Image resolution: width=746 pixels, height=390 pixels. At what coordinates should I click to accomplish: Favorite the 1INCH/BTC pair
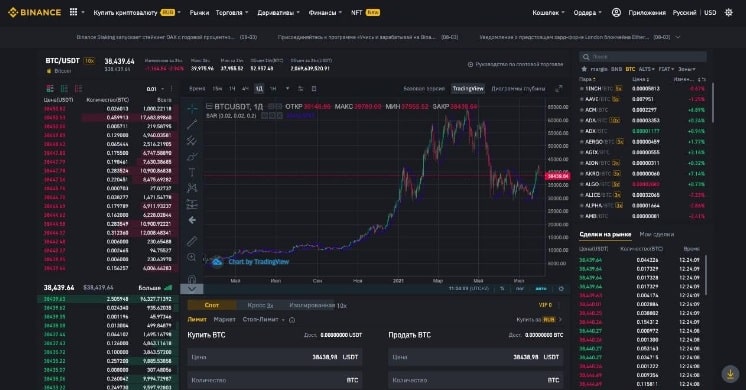coord(581,88)
